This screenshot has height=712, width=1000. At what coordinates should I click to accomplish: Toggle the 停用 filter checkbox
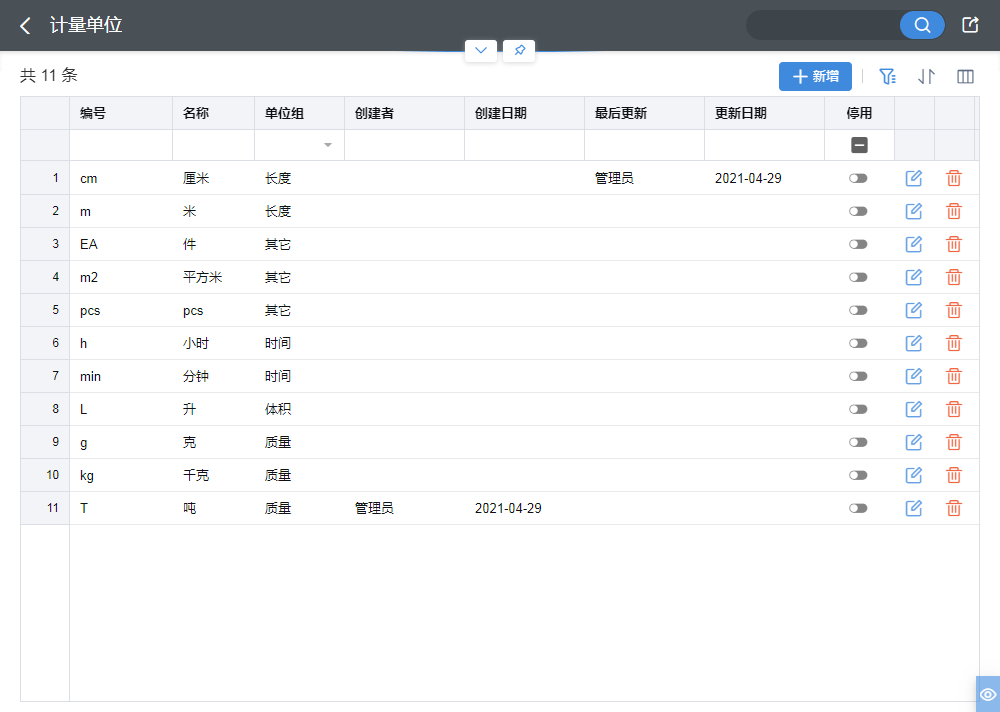tap(859, 145)
